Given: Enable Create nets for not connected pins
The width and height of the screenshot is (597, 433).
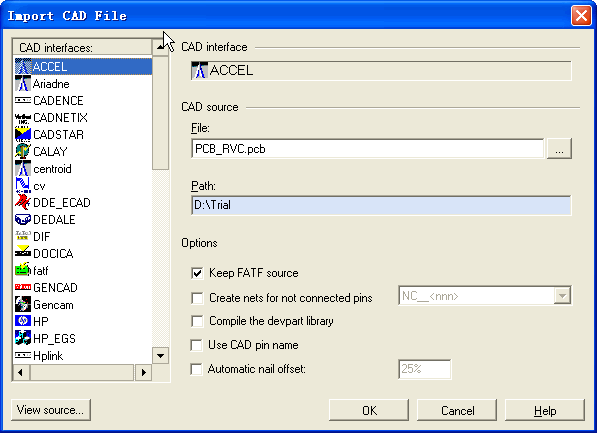Looking at the screenshot, I should pos(197,298).
